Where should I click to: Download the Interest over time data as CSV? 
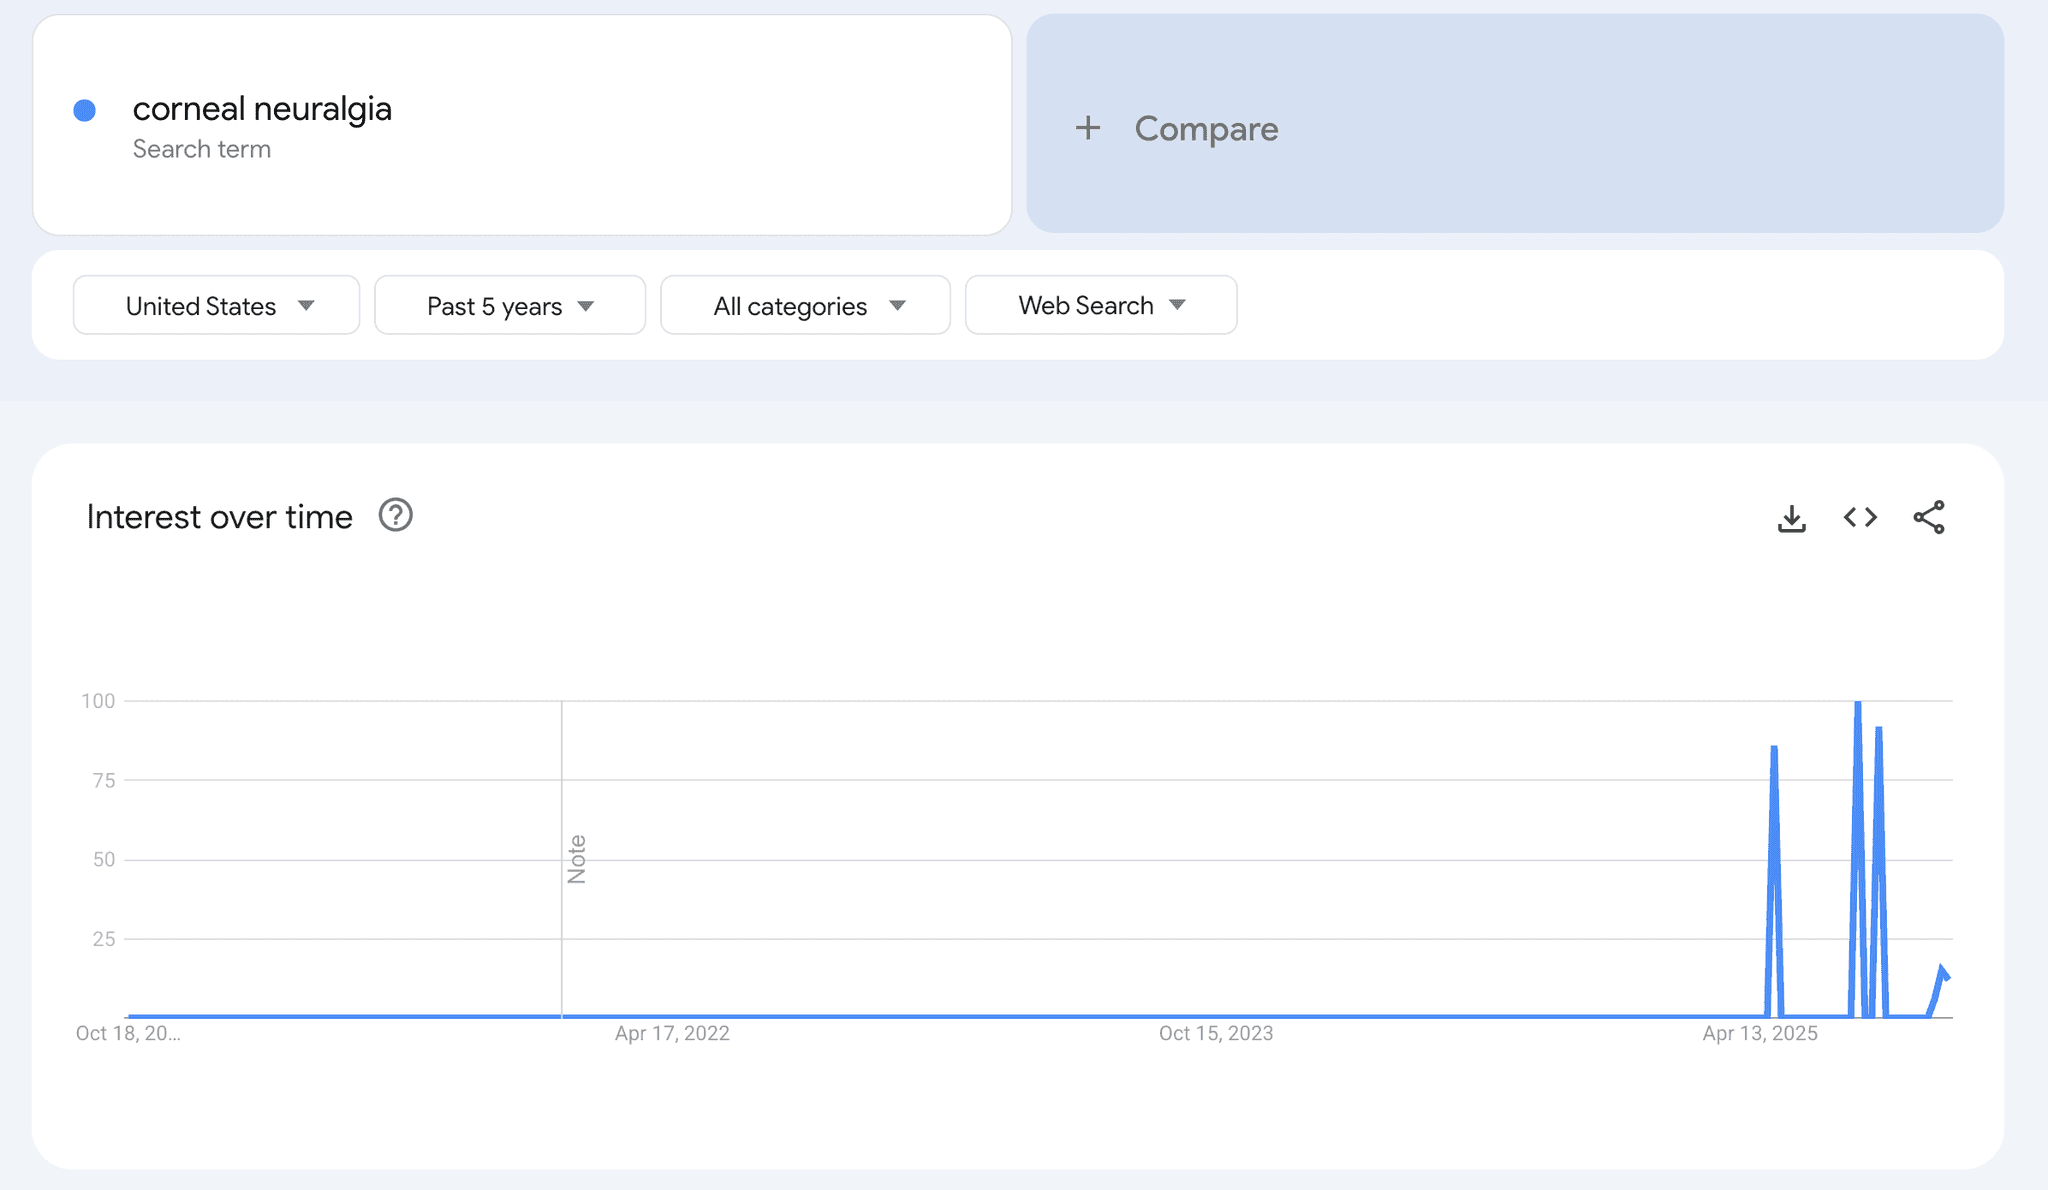(1792, 518)
